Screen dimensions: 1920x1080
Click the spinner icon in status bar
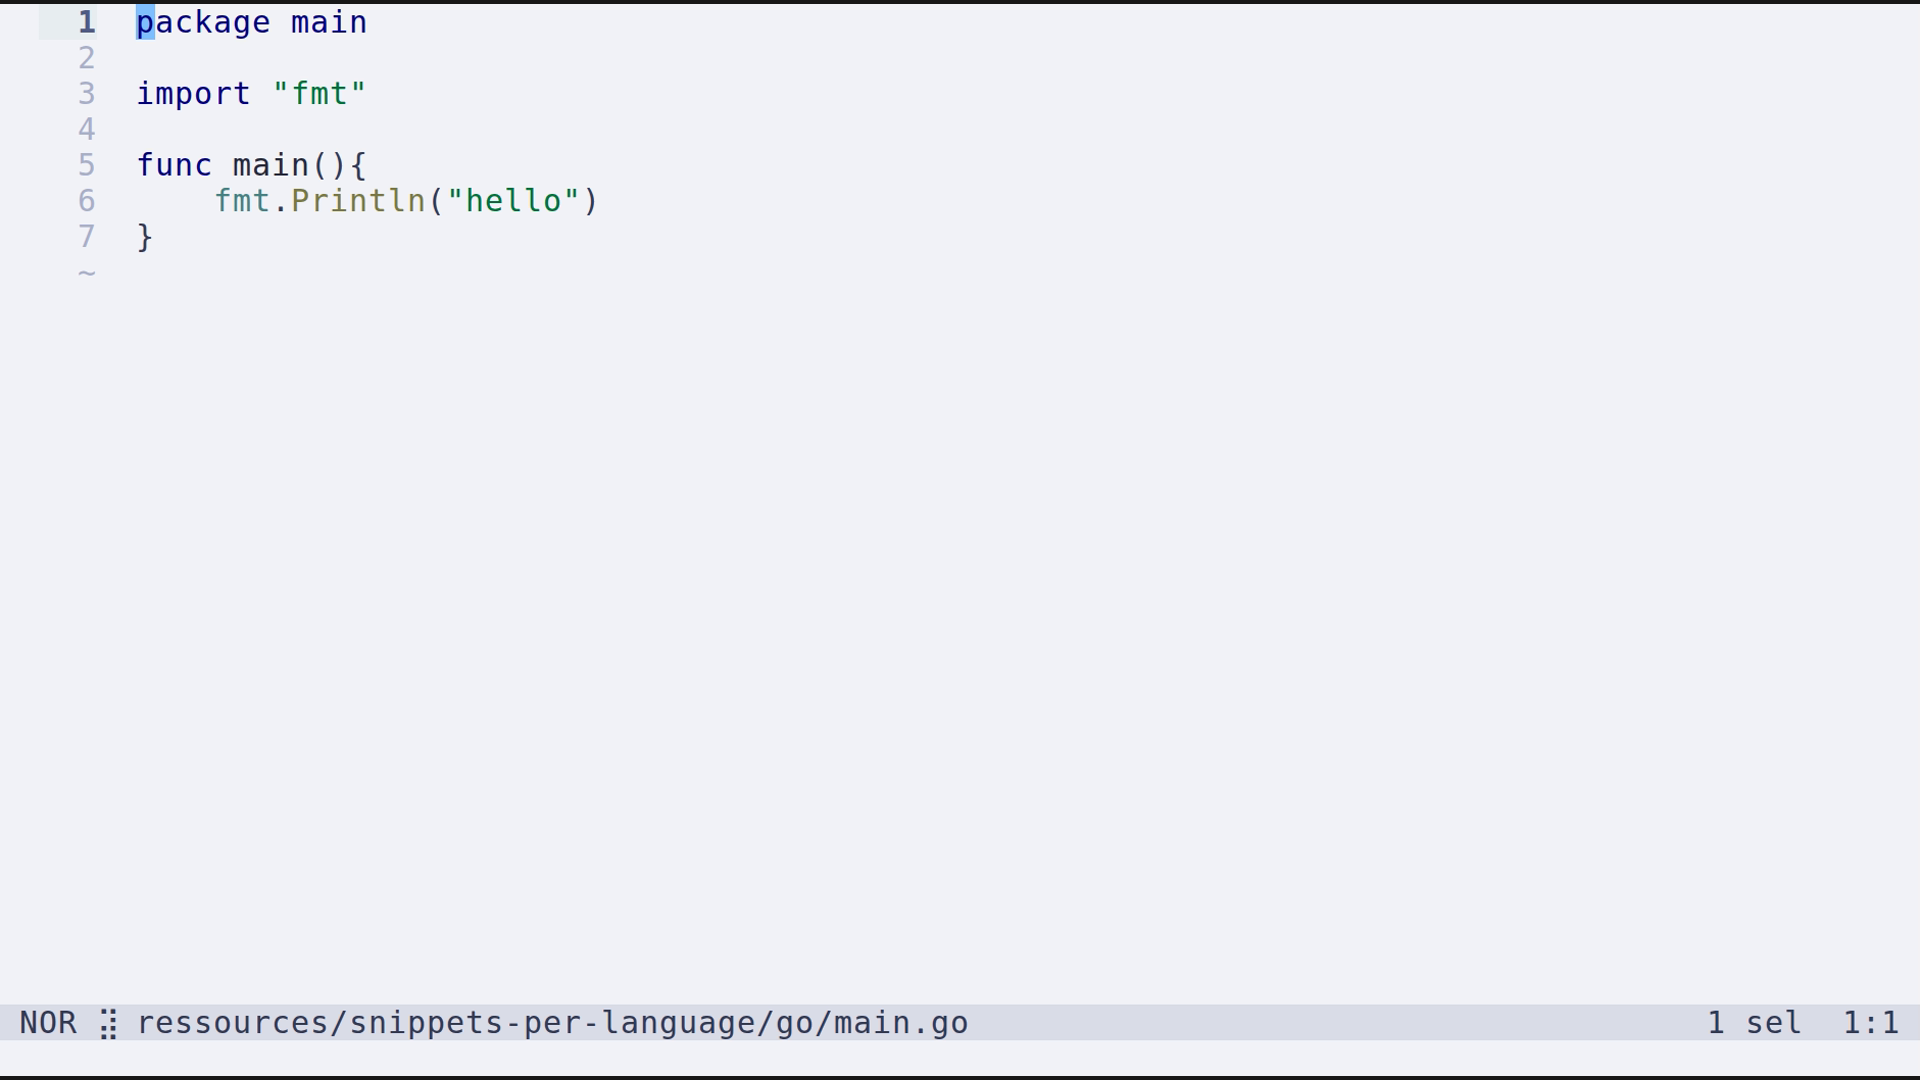click(109, 1024)
